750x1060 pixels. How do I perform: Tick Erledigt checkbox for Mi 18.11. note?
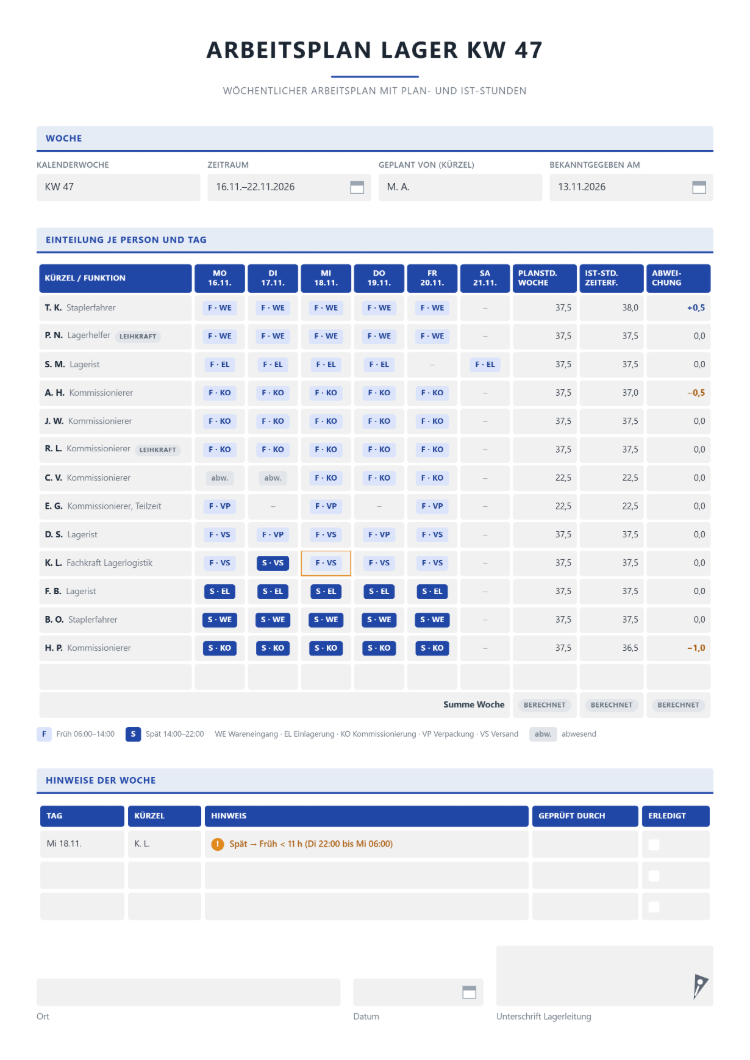[654, 844]
